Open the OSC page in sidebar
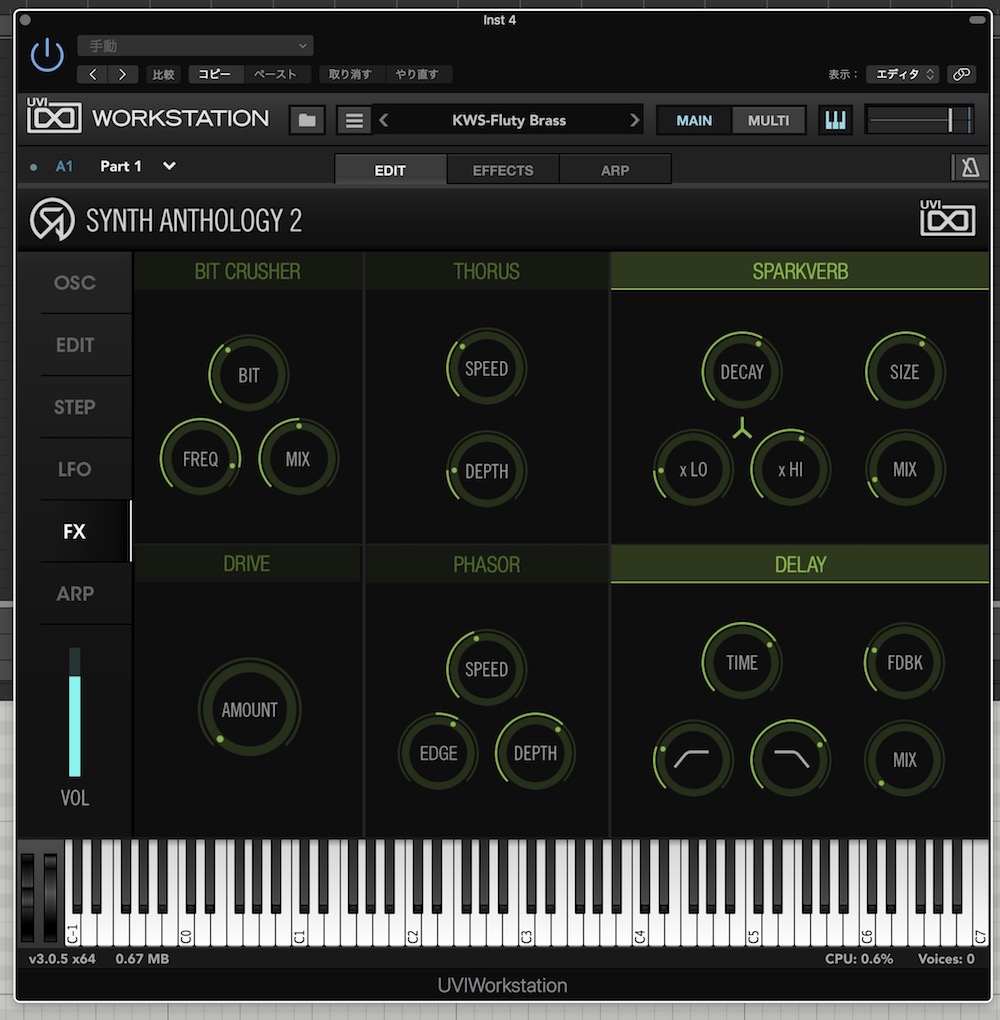The image size is (1000, 1020). click(75, 283)
